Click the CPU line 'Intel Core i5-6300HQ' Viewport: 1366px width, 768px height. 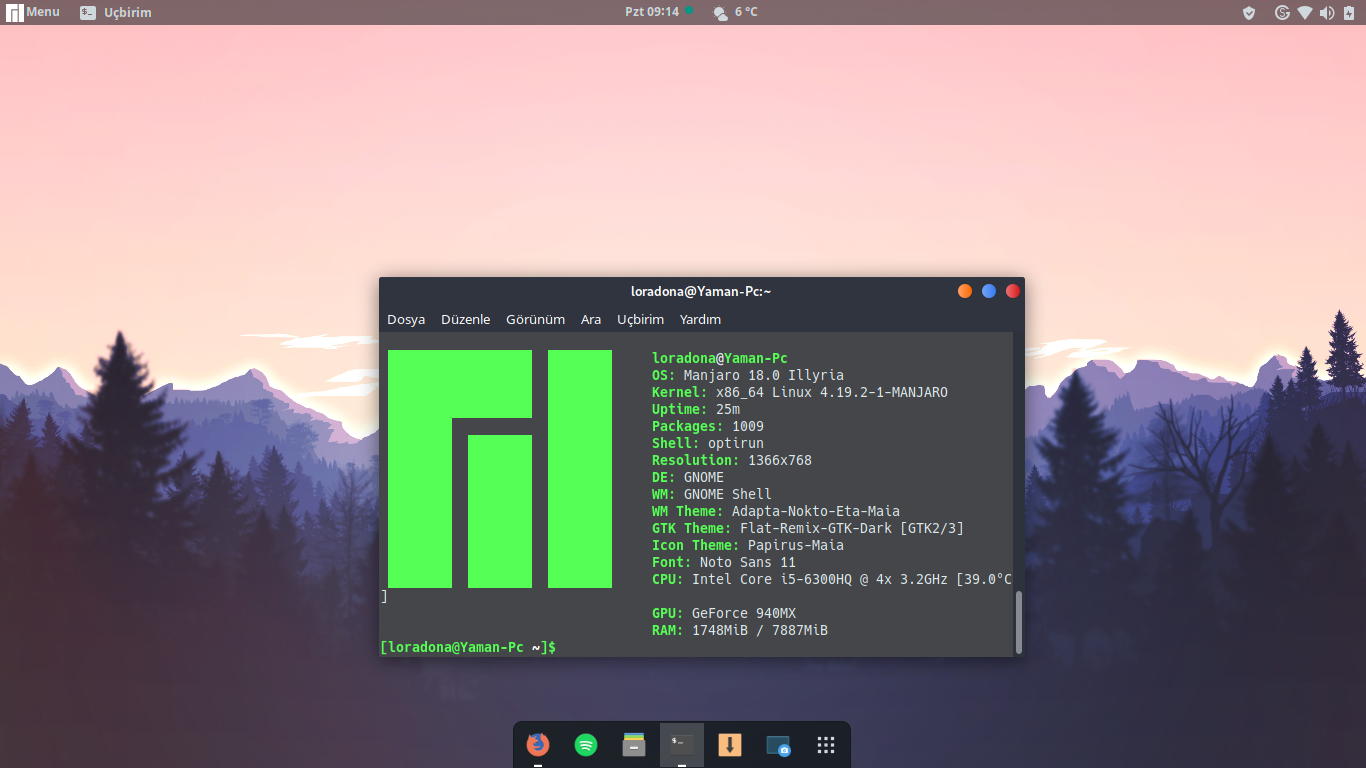tap(772, 579)
